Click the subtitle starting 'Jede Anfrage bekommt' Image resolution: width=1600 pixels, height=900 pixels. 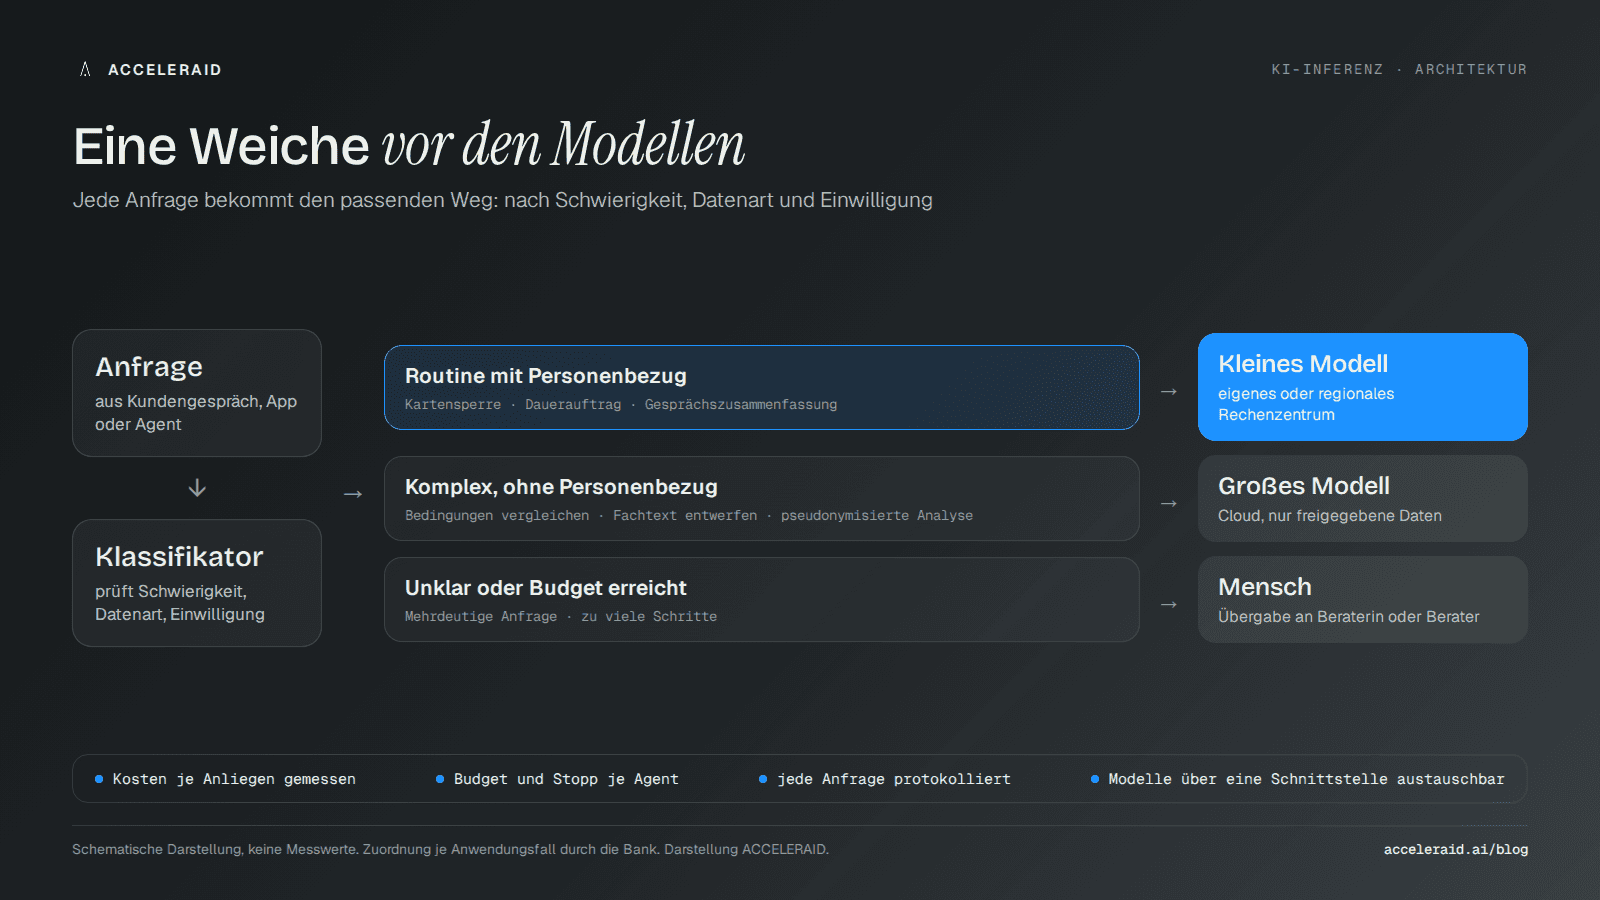coord(502,200)
